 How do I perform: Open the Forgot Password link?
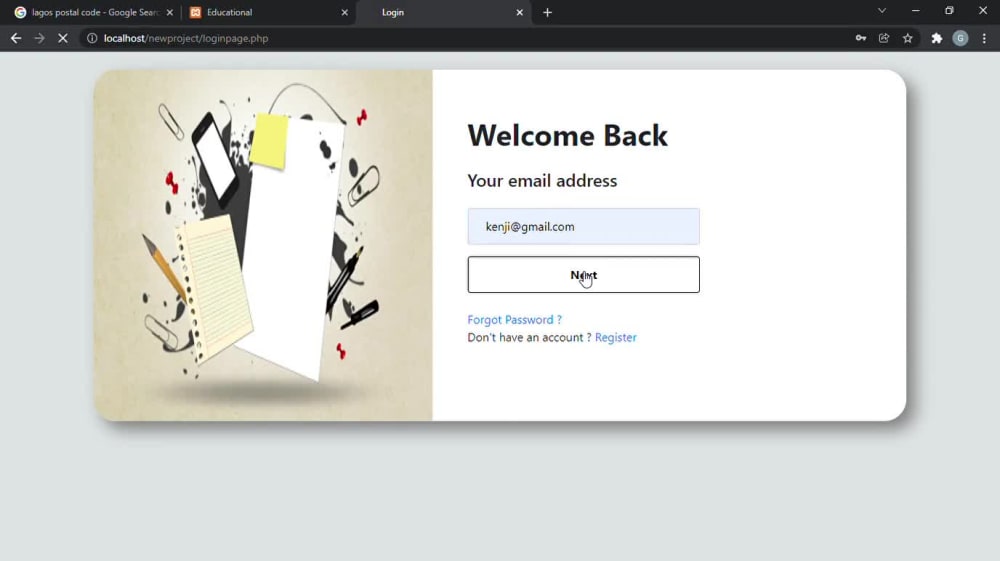pos(514,319)
